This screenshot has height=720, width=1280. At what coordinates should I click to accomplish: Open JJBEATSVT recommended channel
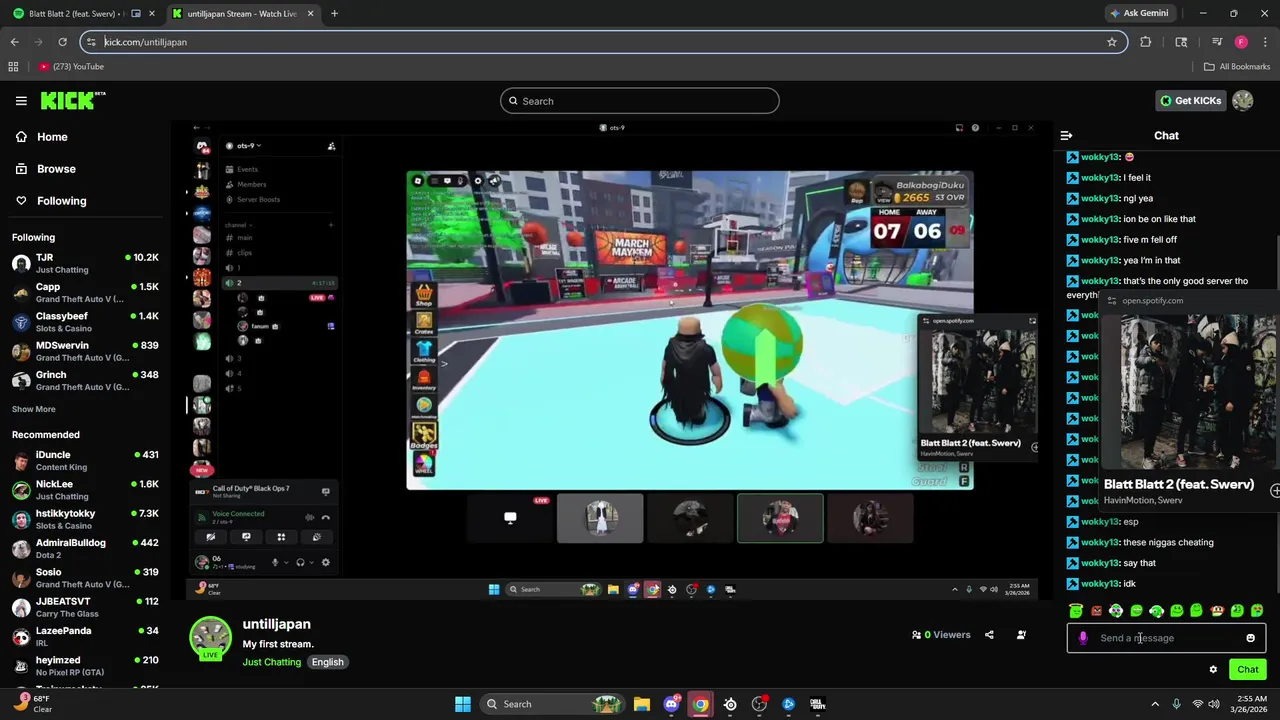pyautogui.click(x=85, y=607)
